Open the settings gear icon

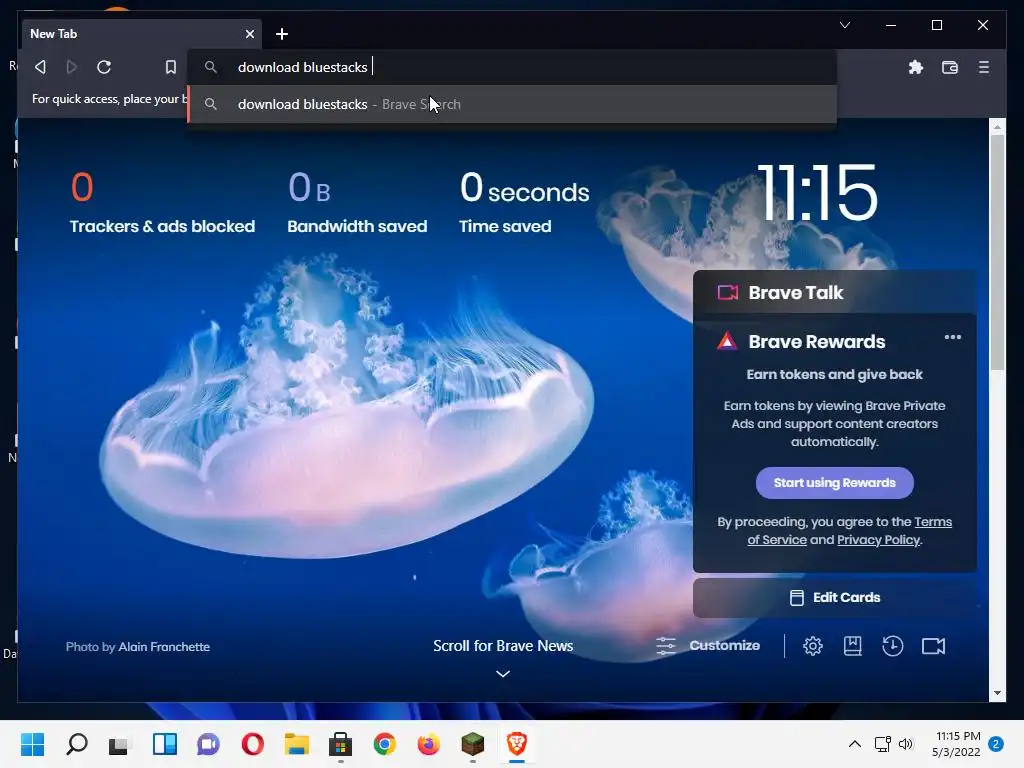(x=812, y=646)
